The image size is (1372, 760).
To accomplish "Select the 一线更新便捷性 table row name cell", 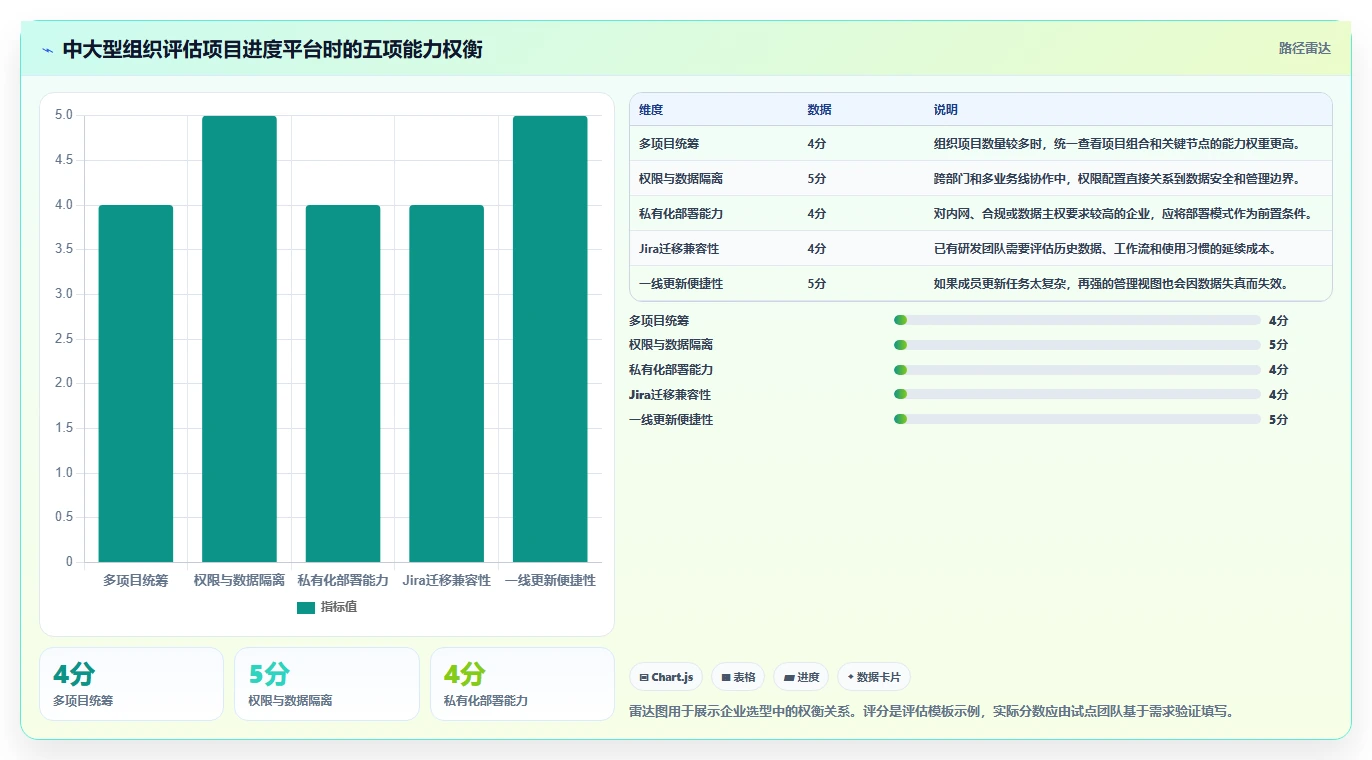I will click(681, 284).
